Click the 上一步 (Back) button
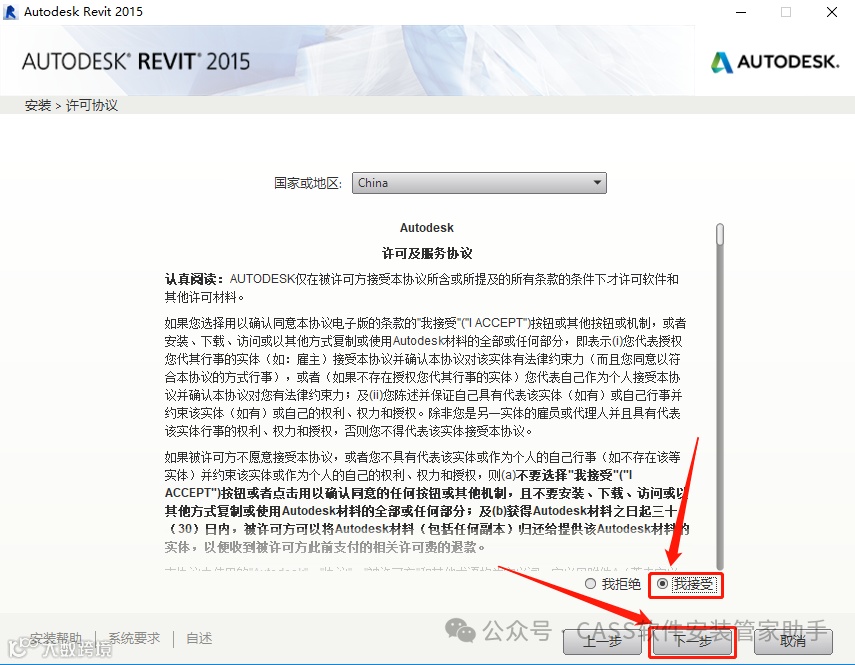This screenshot has width=855, height=665. pyautogui.click(x=602, y=641)
